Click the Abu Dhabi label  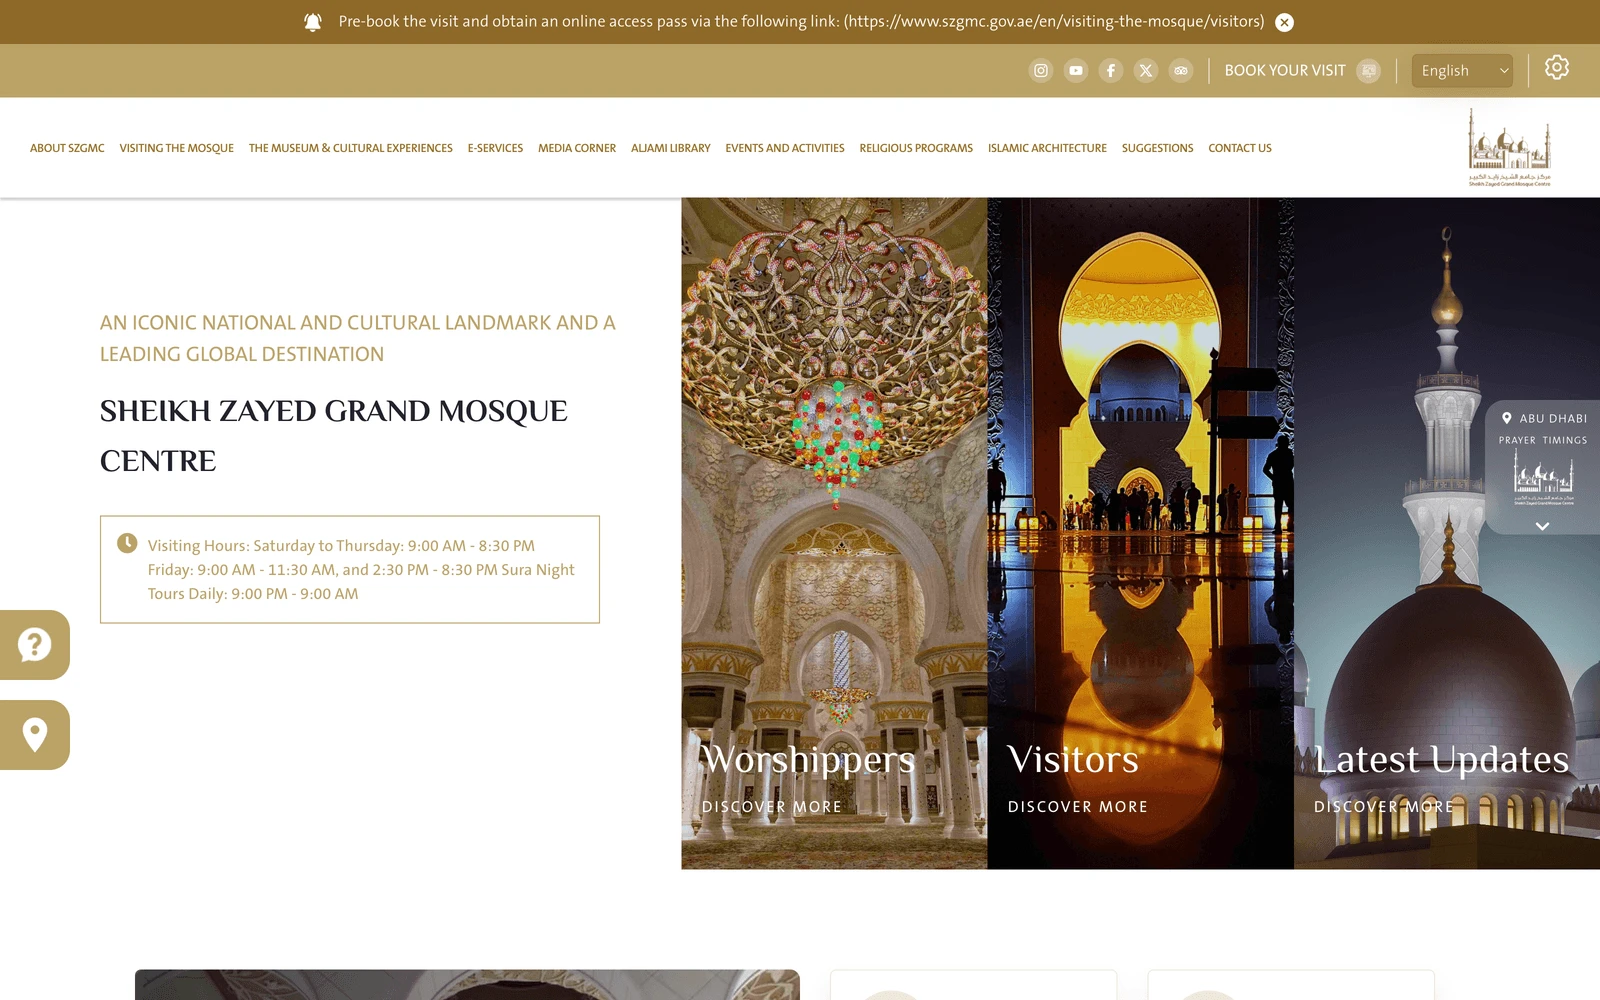[1553, 418]
